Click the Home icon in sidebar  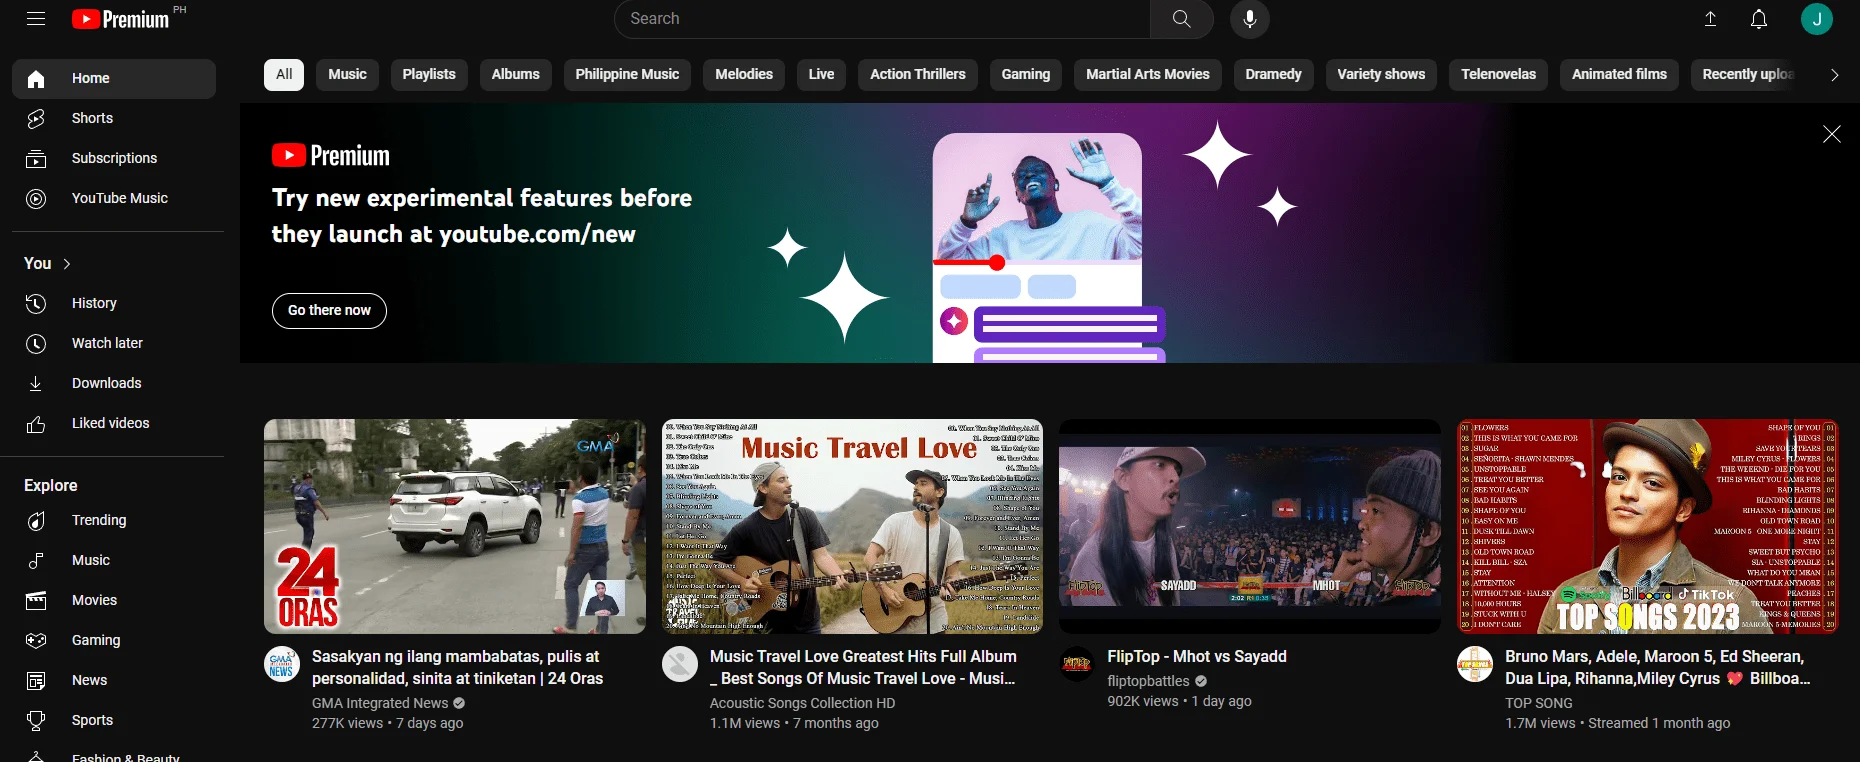coord(36,79)
